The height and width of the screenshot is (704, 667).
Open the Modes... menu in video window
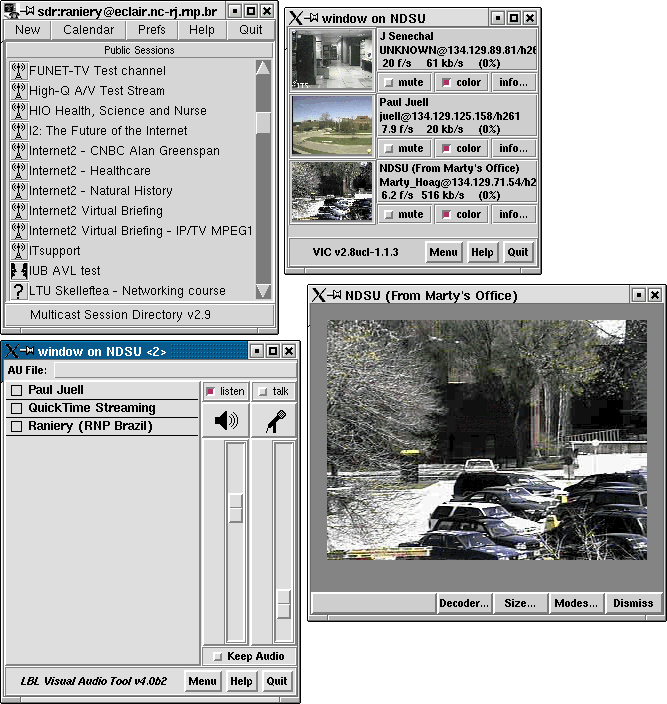click(576, 603)
